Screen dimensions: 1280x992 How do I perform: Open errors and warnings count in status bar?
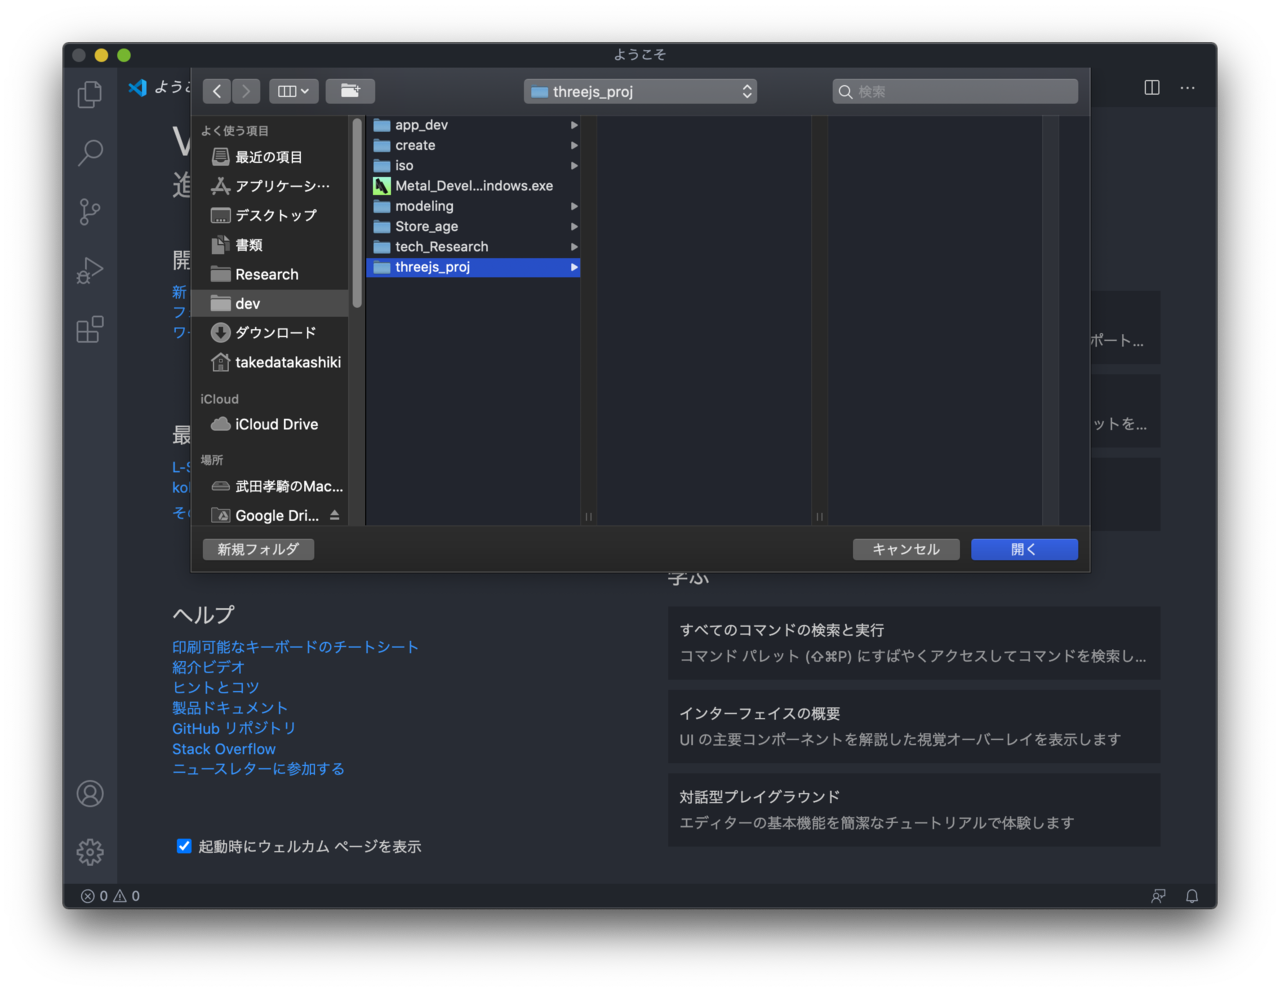[x=110, y=896]
